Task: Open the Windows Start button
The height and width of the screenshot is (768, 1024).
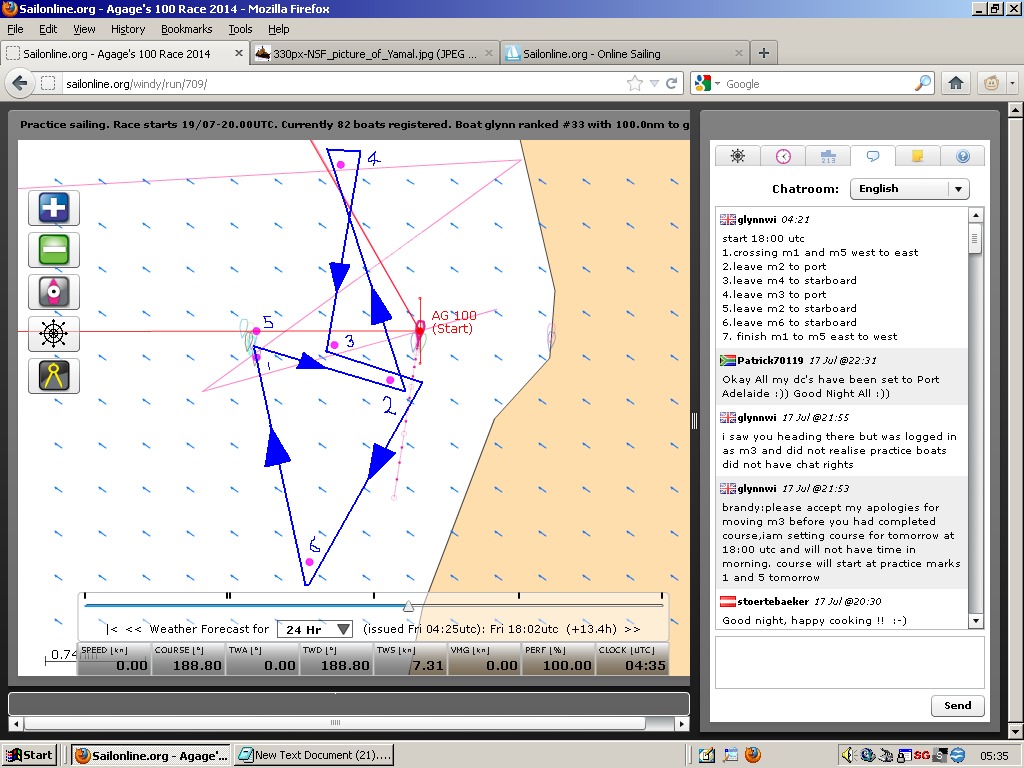Action: click(x=29, y=756)
